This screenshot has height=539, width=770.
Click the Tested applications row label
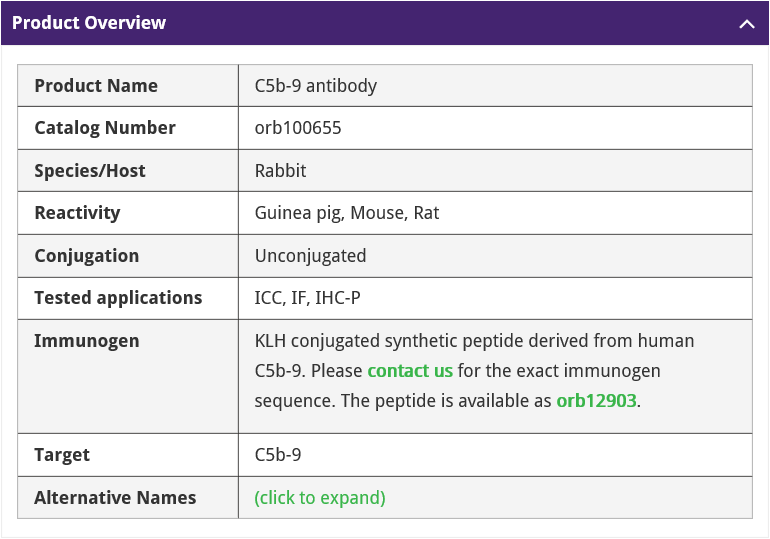pos(118,298)
